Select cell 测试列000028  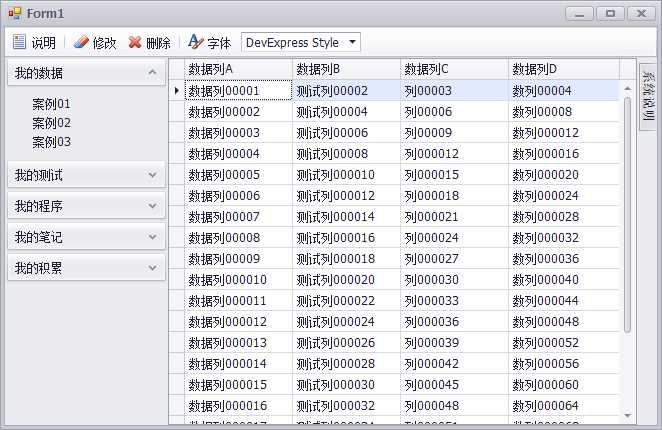(346, 364)
